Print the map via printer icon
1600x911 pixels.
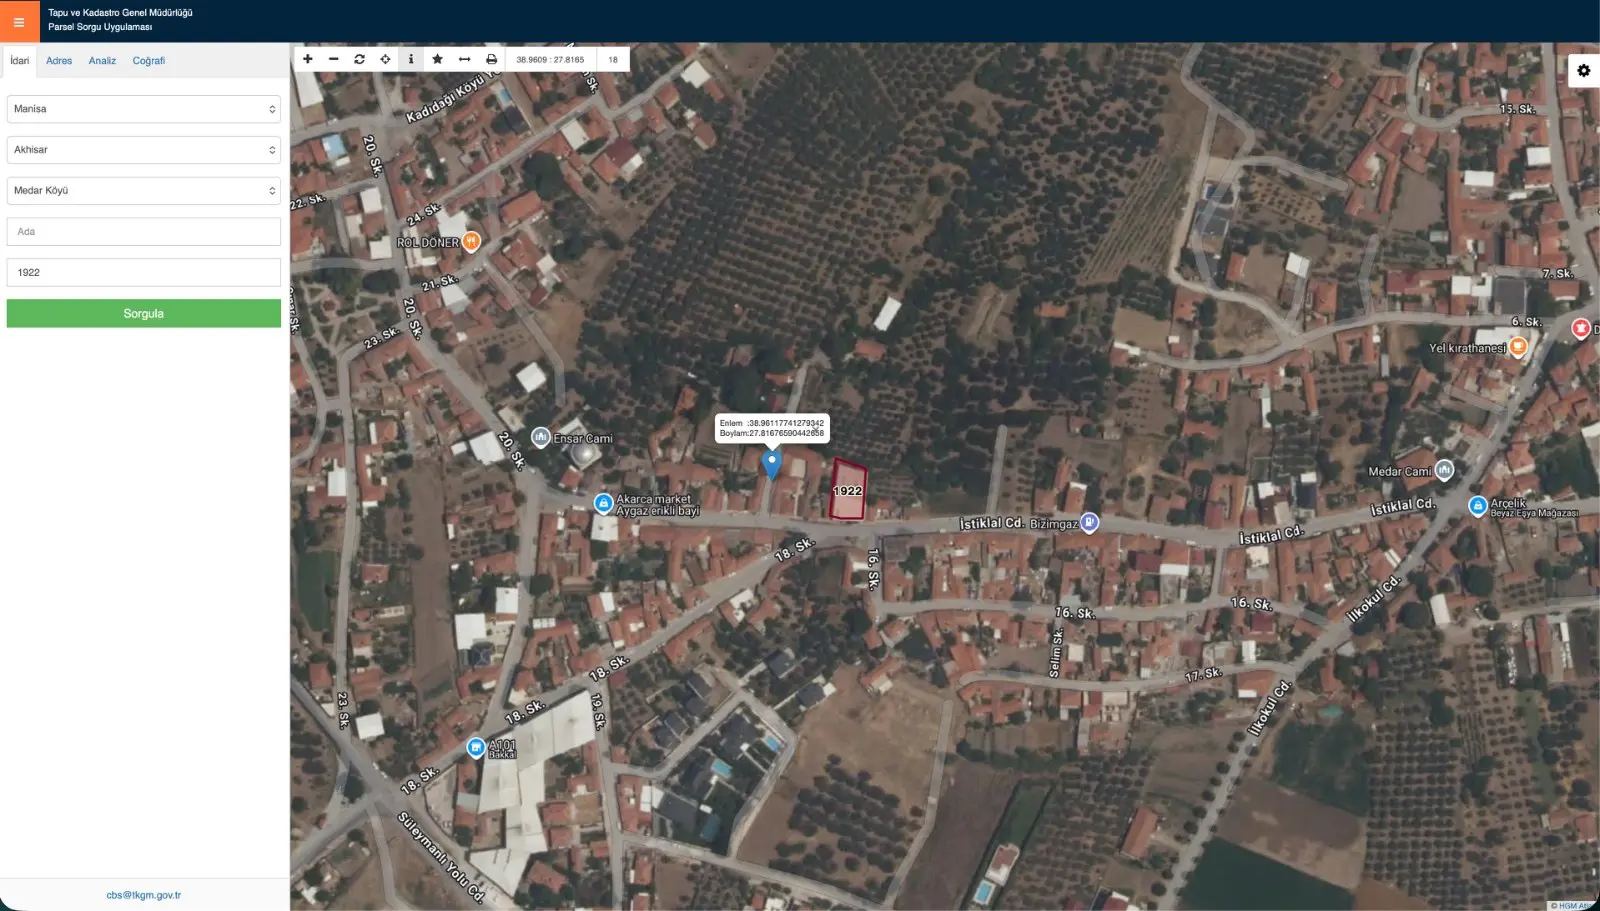(x=492, y=59)
